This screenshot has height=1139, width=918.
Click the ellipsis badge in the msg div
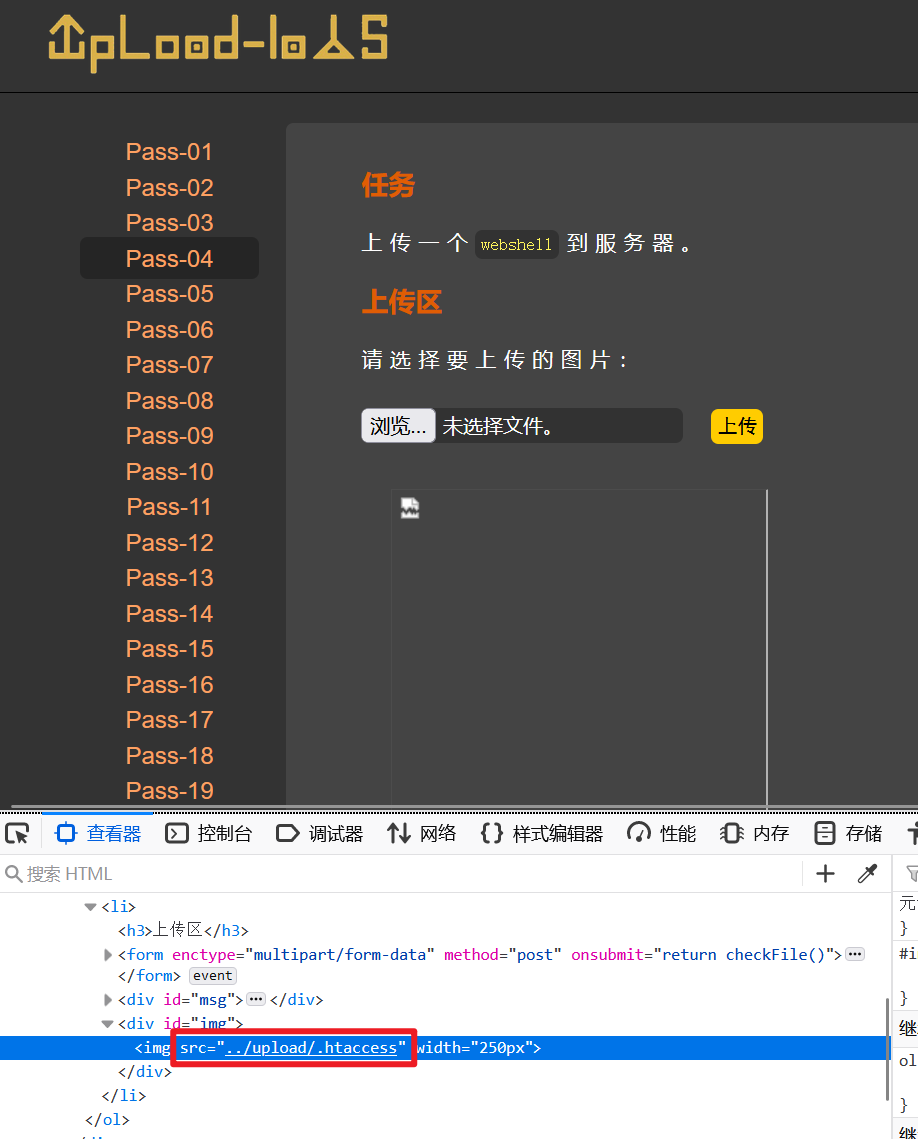click(256, 999)
